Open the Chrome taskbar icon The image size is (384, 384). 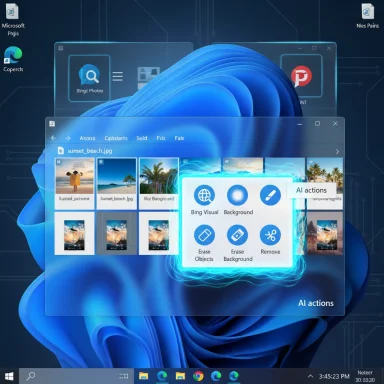pyautogui.click(x=198, y=376)
